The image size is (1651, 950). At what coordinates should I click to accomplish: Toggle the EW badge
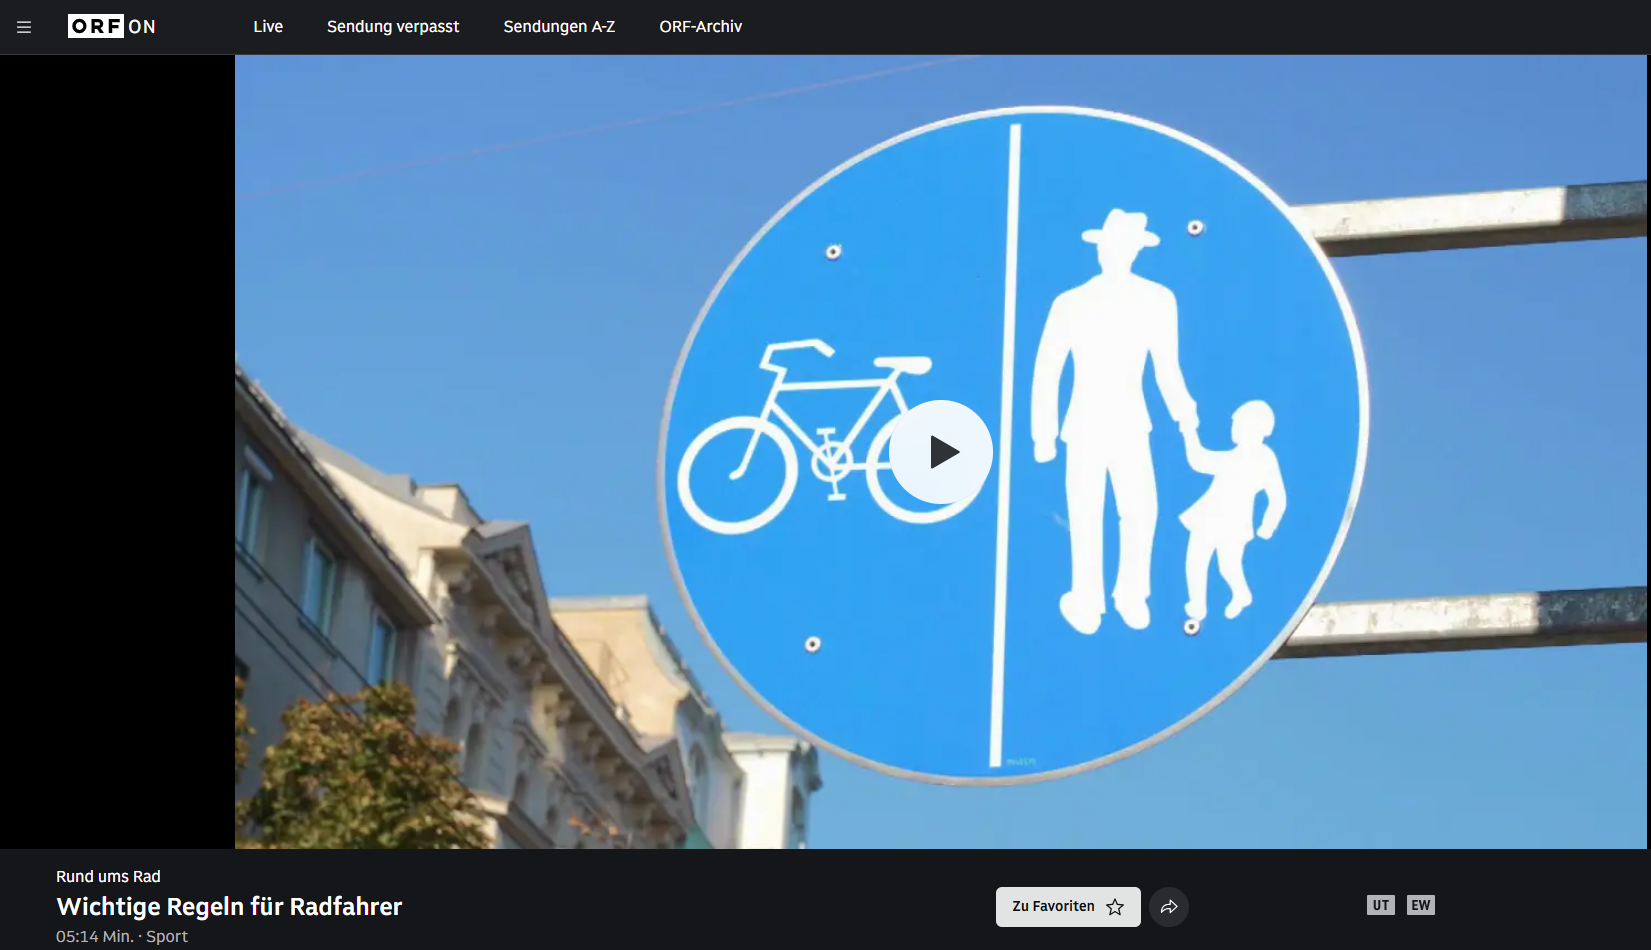(x=1420, y=905)
